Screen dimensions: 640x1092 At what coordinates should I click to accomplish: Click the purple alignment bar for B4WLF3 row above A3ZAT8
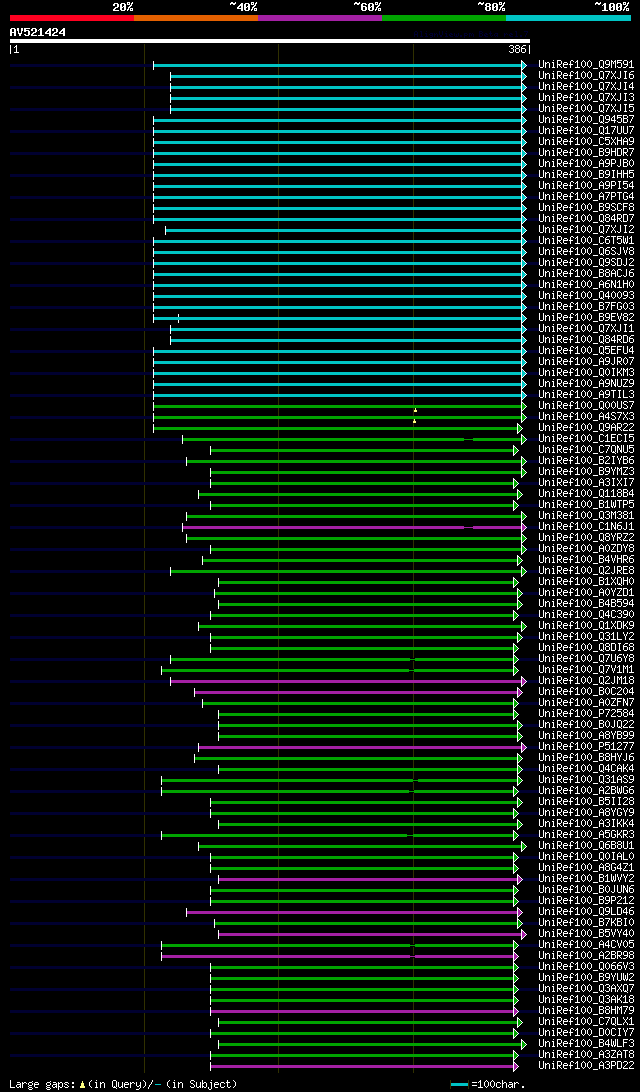coord(373,1044)
